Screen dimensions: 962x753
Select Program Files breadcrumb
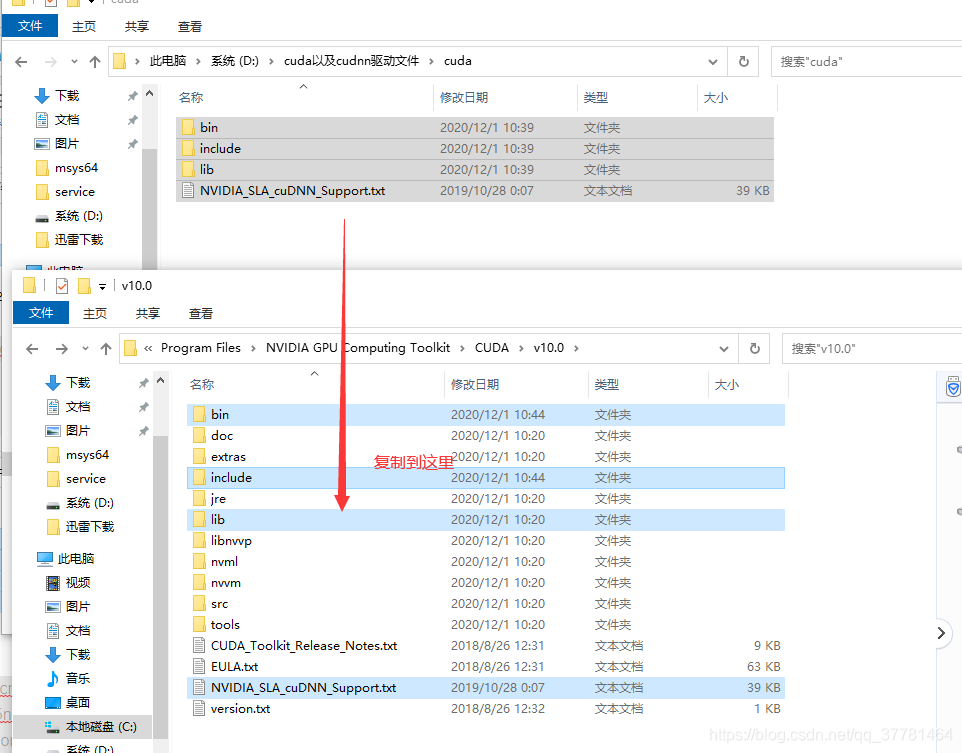pyautogui.click(x=201, y=348)
